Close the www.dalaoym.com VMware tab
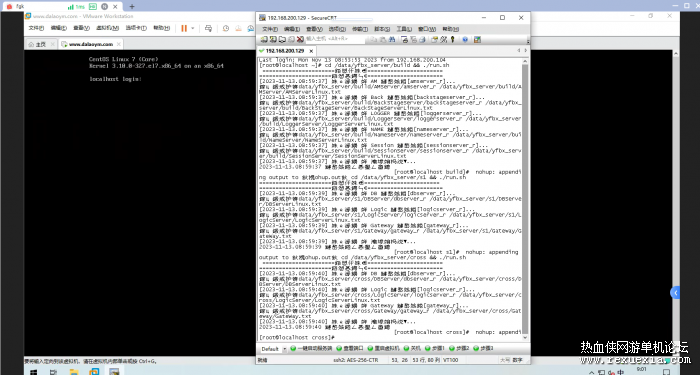The image size is (700, 375). coord(119,44)
